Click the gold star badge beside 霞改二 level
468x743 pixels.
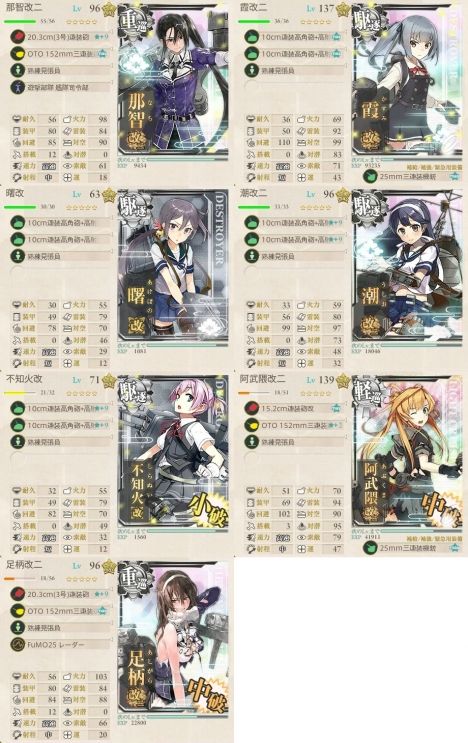click(x=343, y=9)
